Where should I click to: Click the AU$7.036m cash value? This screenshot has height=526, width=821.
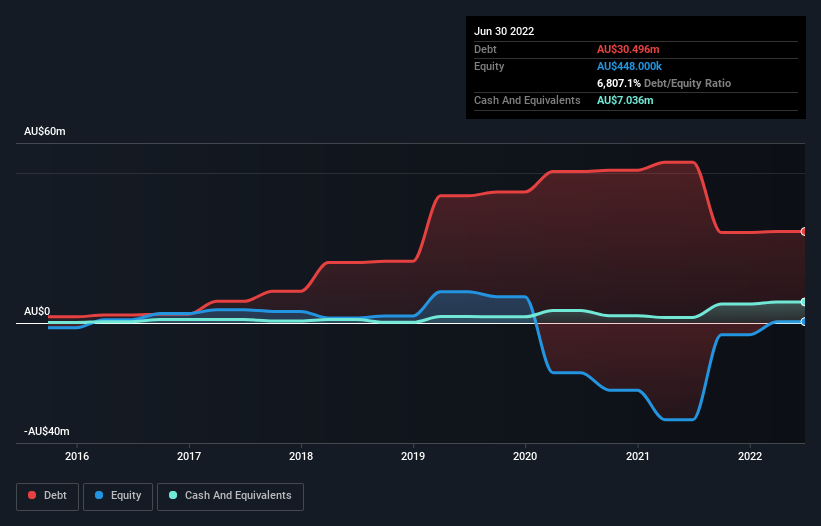click(625, 100)
